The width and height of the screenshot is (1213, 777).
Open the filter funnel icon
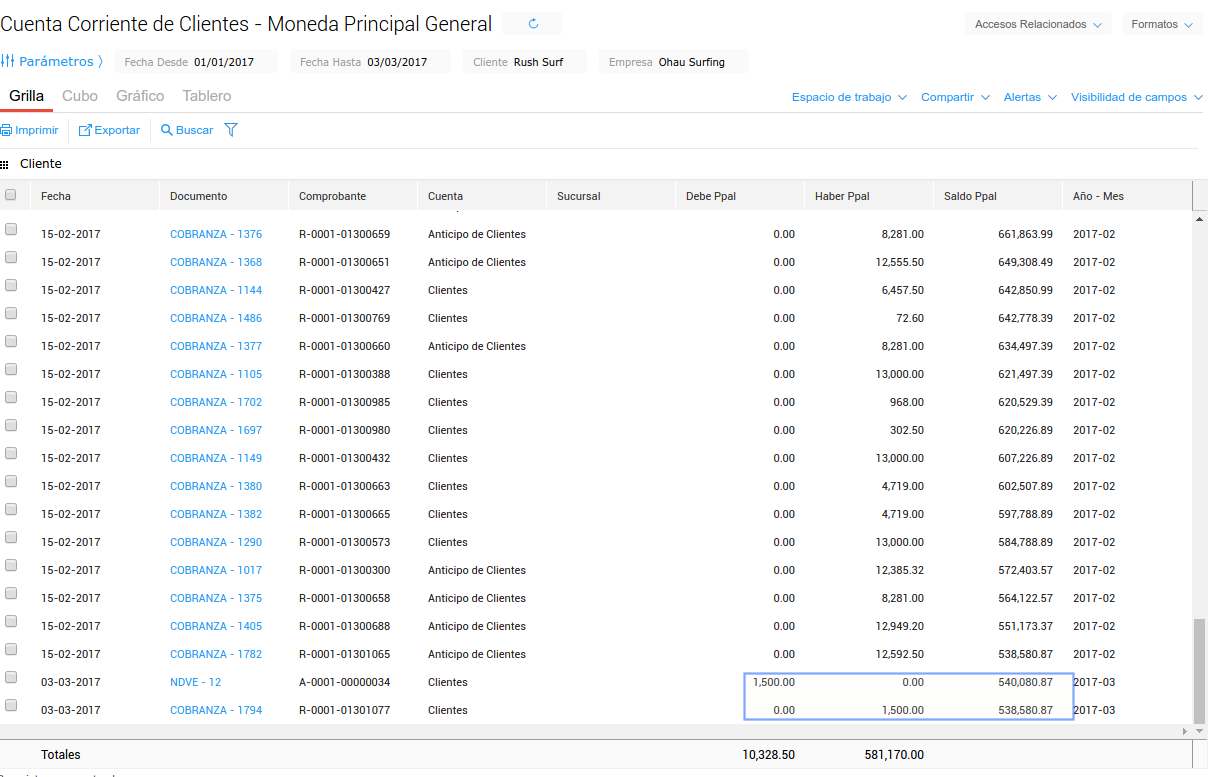[231, 130]
